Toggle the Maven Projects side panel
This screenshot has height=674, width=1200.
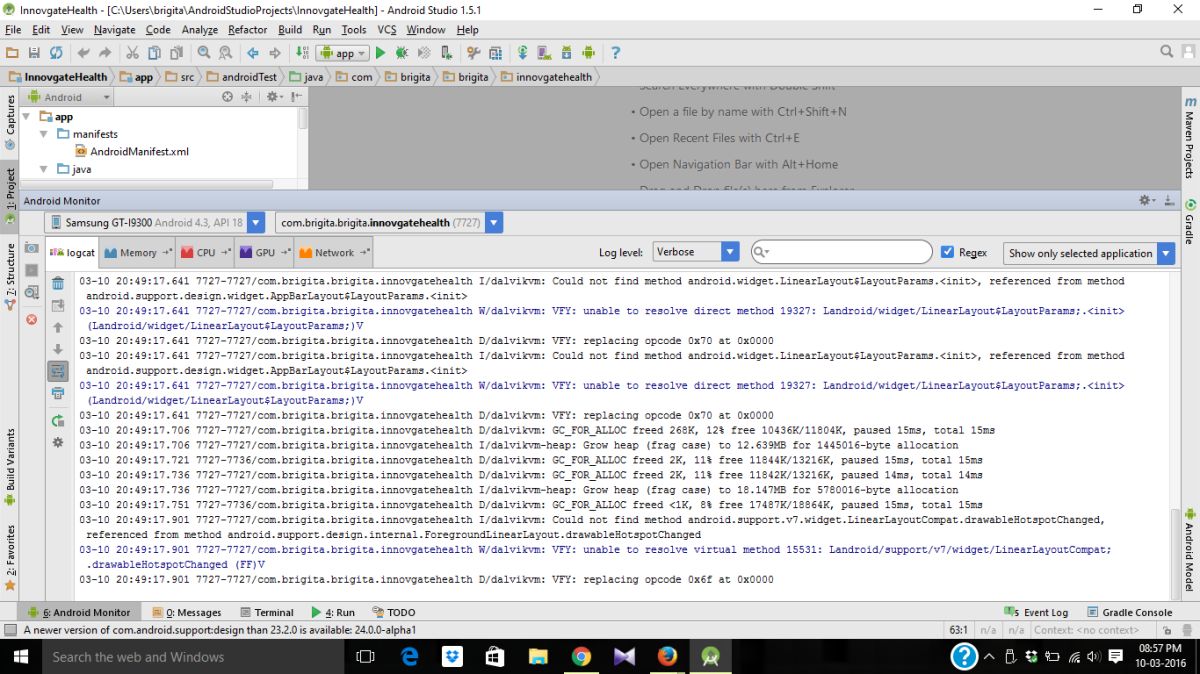point(1190,137)
